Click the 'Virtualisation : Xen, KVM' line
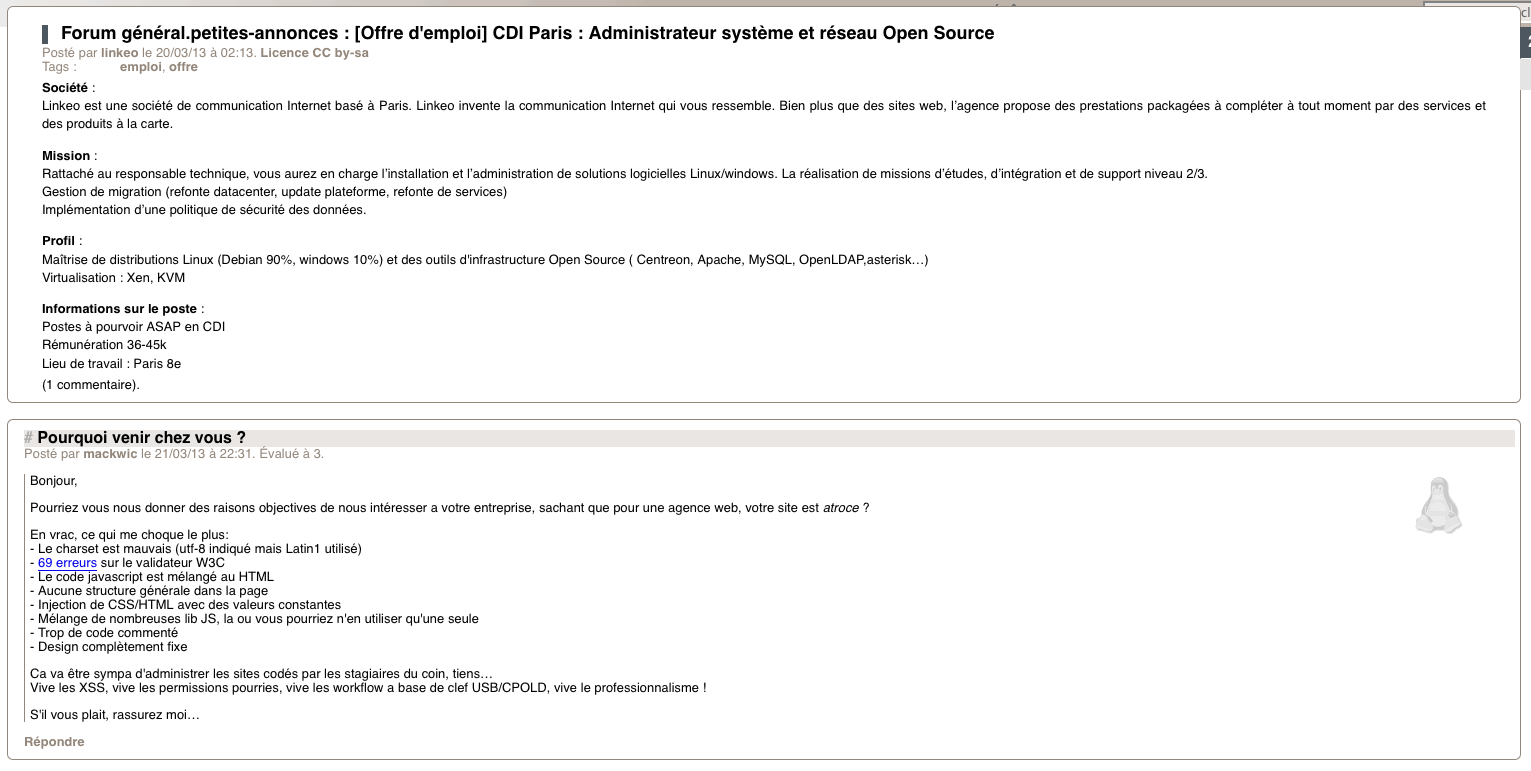The height and width of the screenshot is (771, 1531). coord(113,278)
